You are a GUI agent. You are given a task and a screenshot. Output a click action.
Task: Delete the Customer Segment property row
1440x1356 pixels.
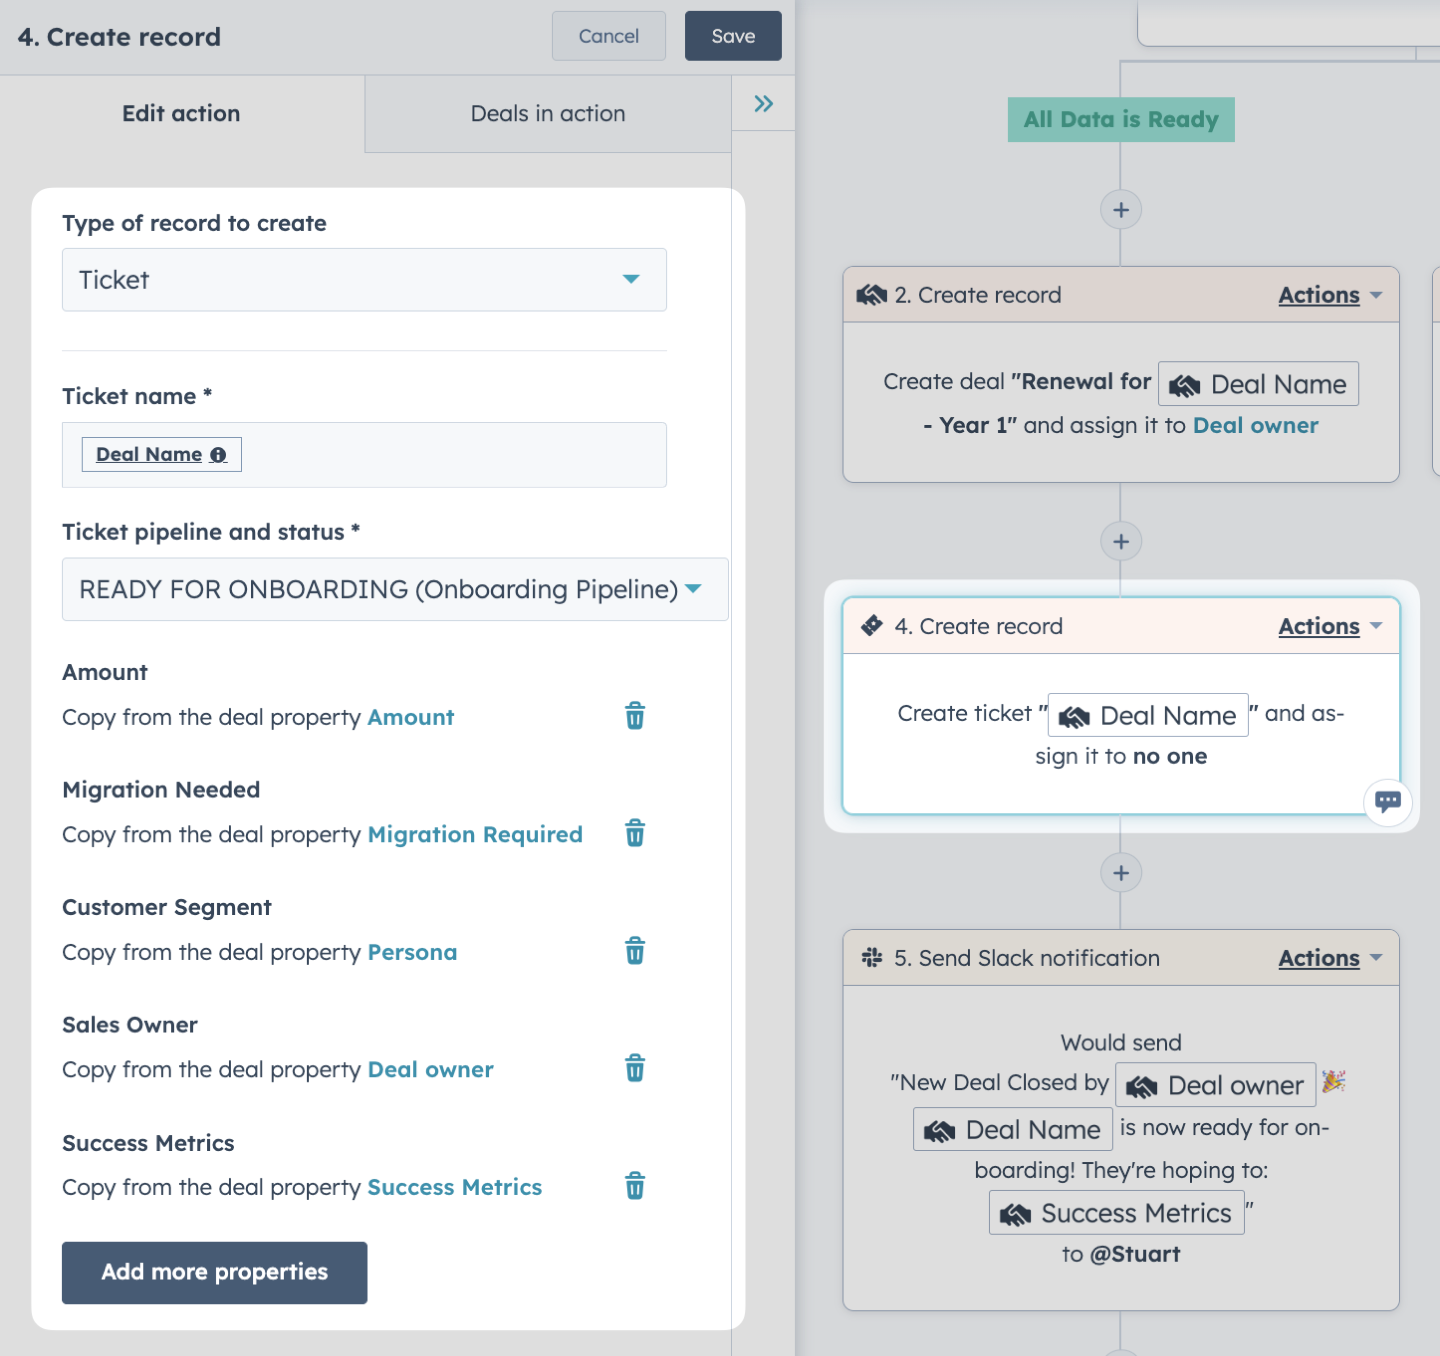(x=635, y=950)
